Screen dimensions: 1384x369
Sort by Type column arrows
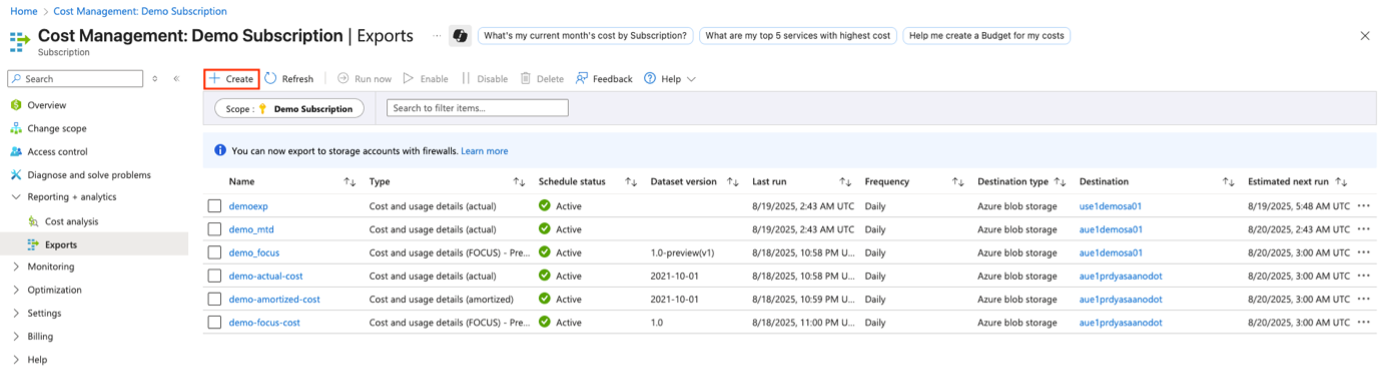[519, 182]
